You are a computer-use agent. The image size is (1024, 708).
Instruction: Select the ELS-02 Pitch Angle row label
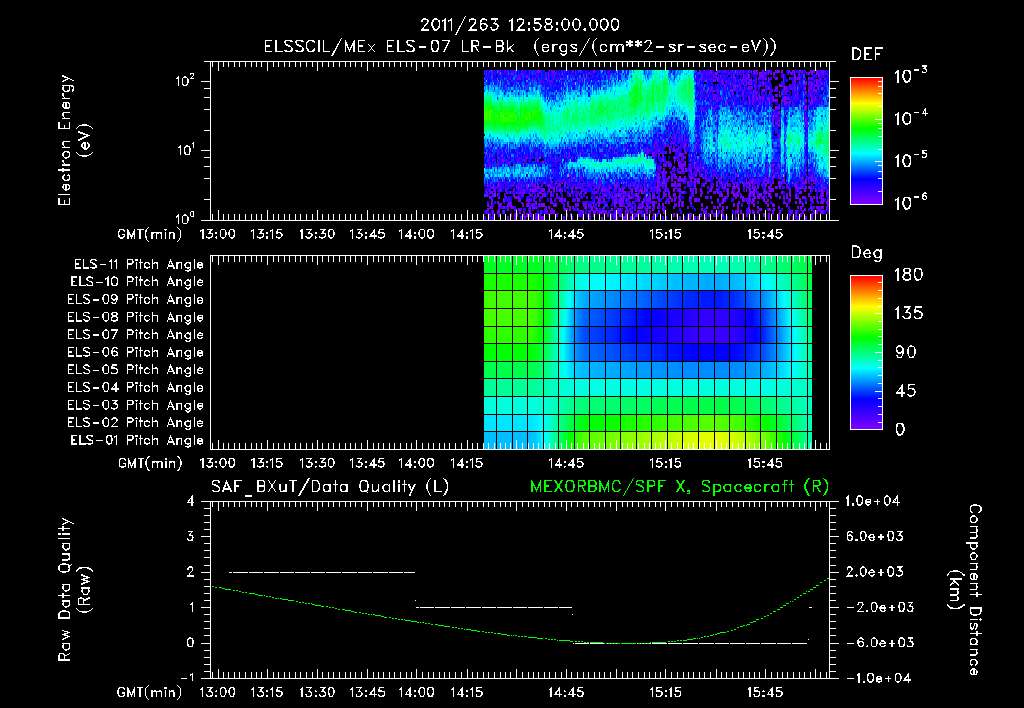point(135,423)
